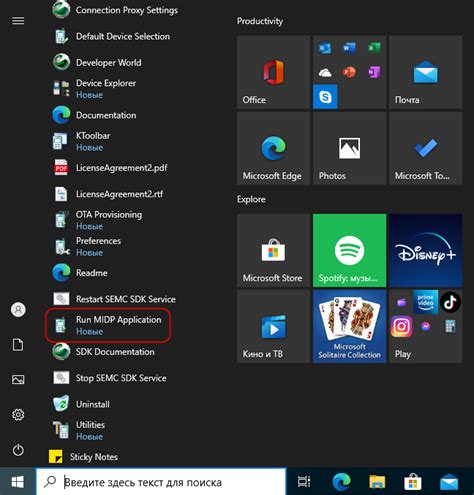The height and width of the screenshot is (495, 474).
Task: Open Microsoft Solitaire Collection tile
Action: [x=349, y=326]
